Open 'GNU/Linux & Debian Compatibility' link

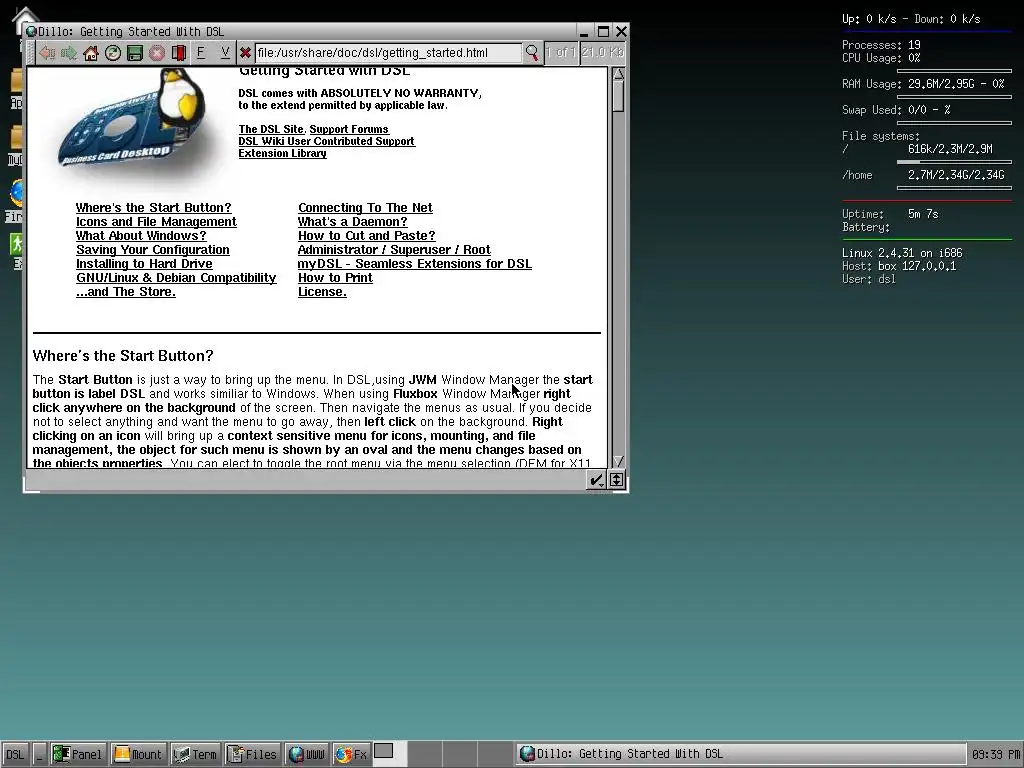pos(176,278)
